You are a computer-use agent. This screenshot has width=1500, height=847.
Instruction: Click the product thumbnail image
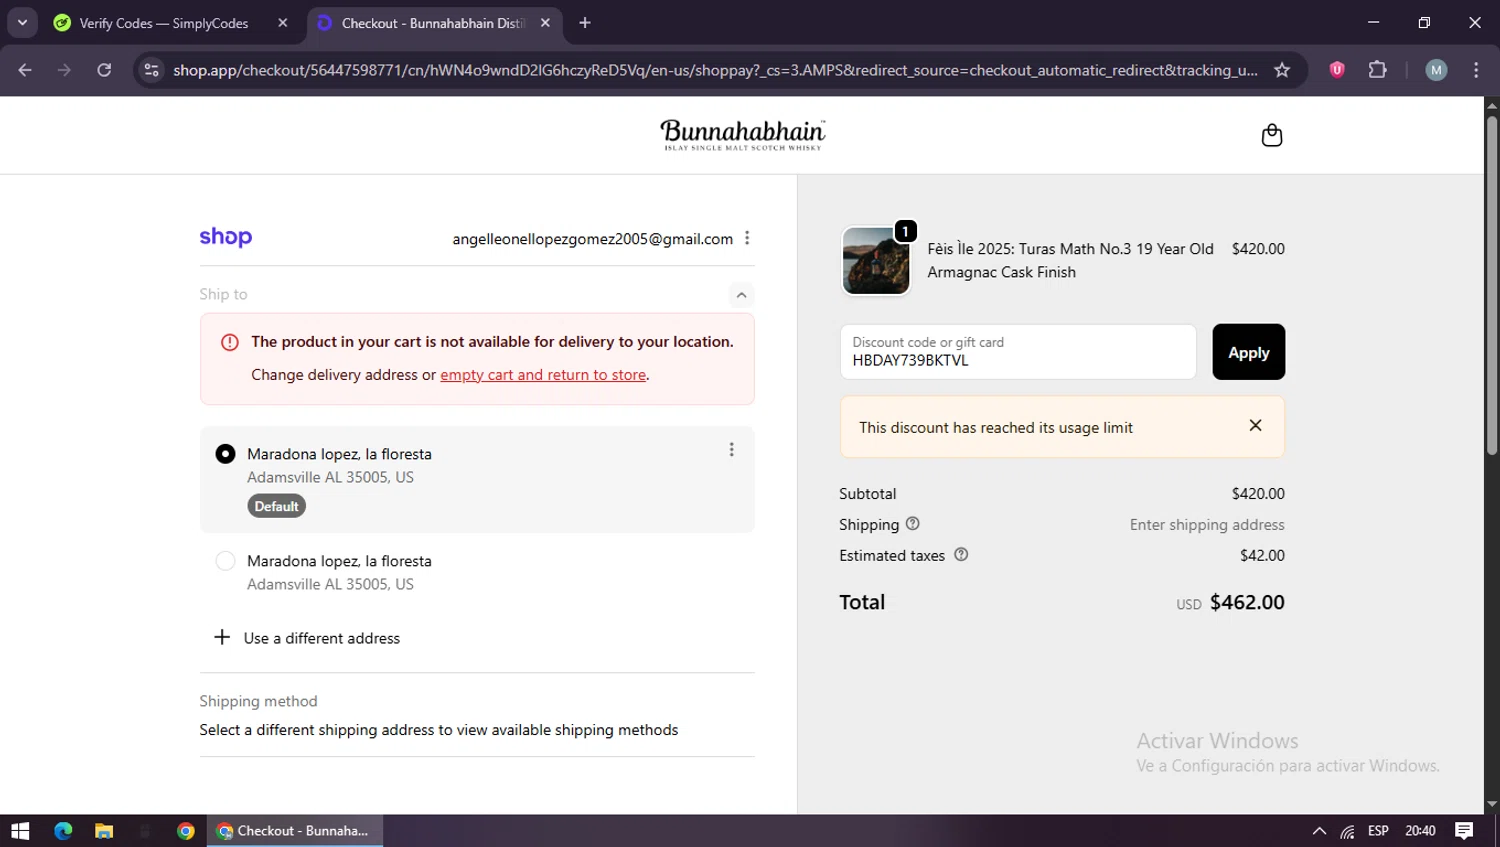876,260
